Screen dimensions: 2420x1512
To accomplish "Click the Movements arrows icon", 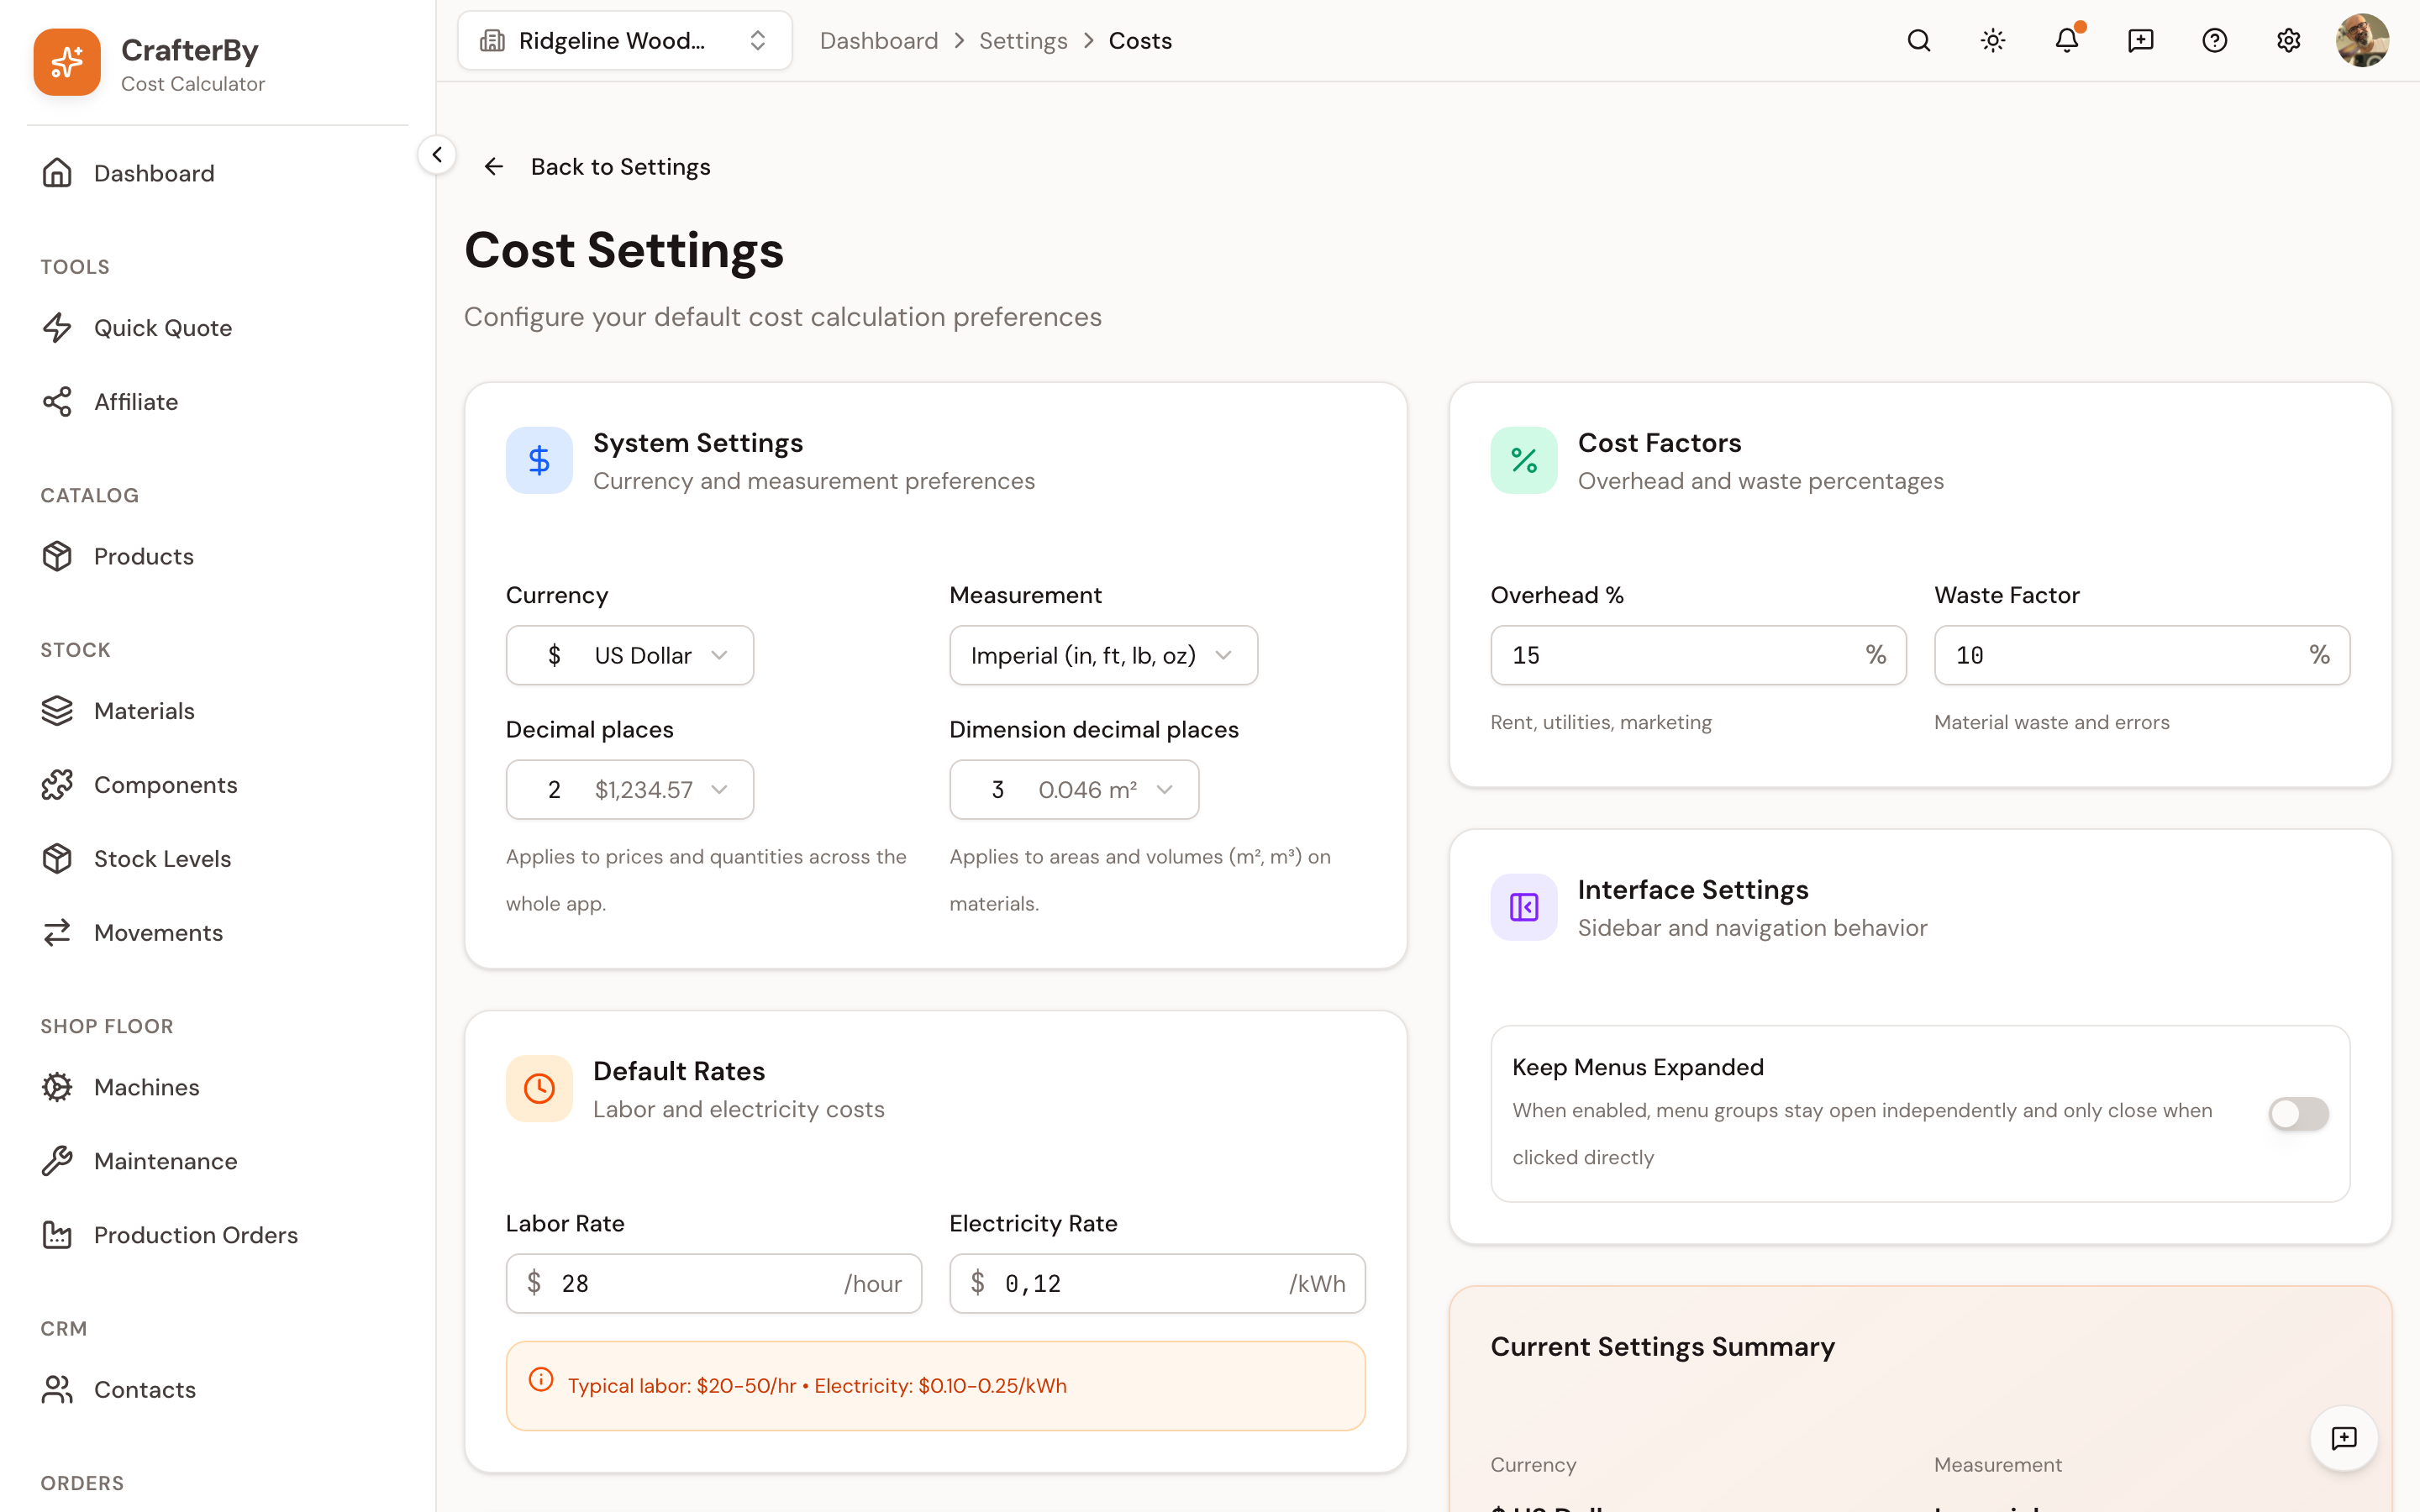I will [57, 933].
